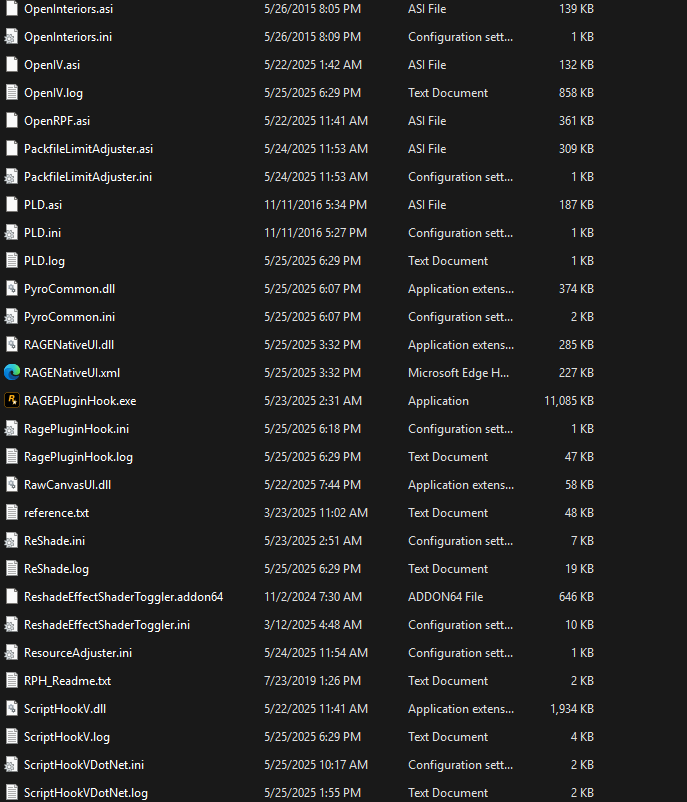This screenshot has height=802, width=687.
Task: Click the OpenIV.asi file icon
Action: tap(11, 65)
